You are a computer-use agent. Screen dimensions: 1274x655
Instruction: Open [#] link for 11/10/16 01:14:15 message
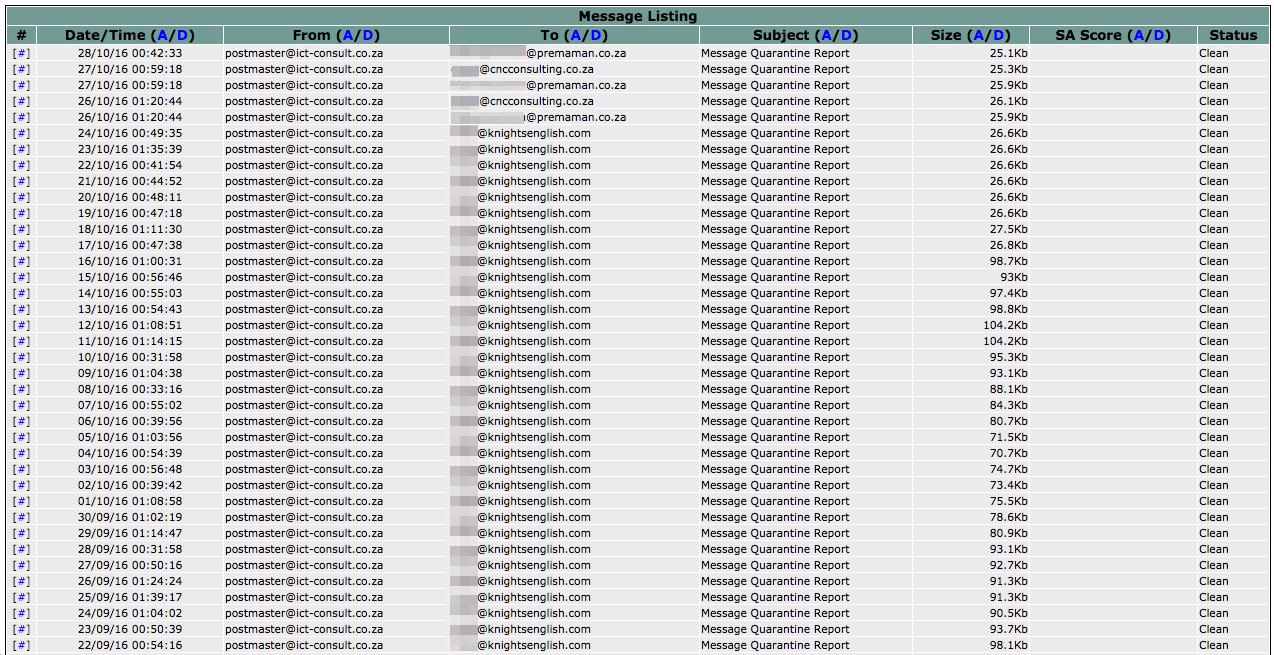21,341
